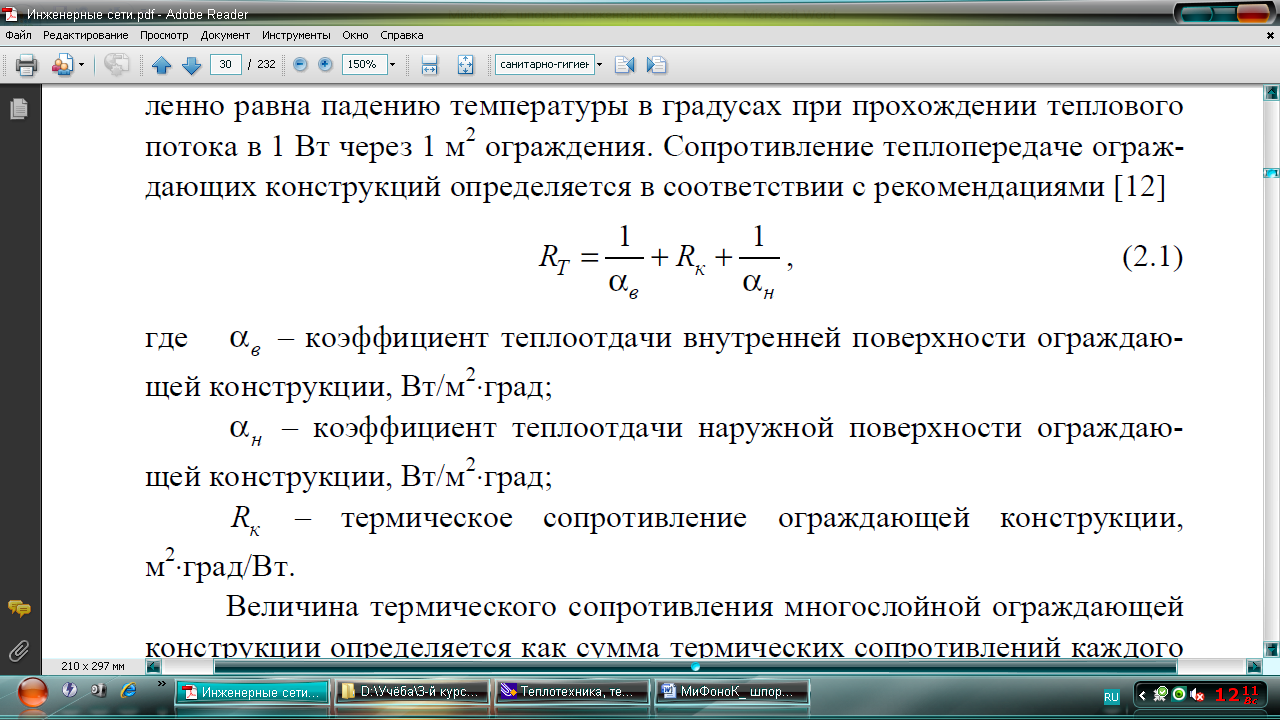Click the system tray clock
Screen dimensions: 1280x720
pyautogui.click(x=1236, y=693)
